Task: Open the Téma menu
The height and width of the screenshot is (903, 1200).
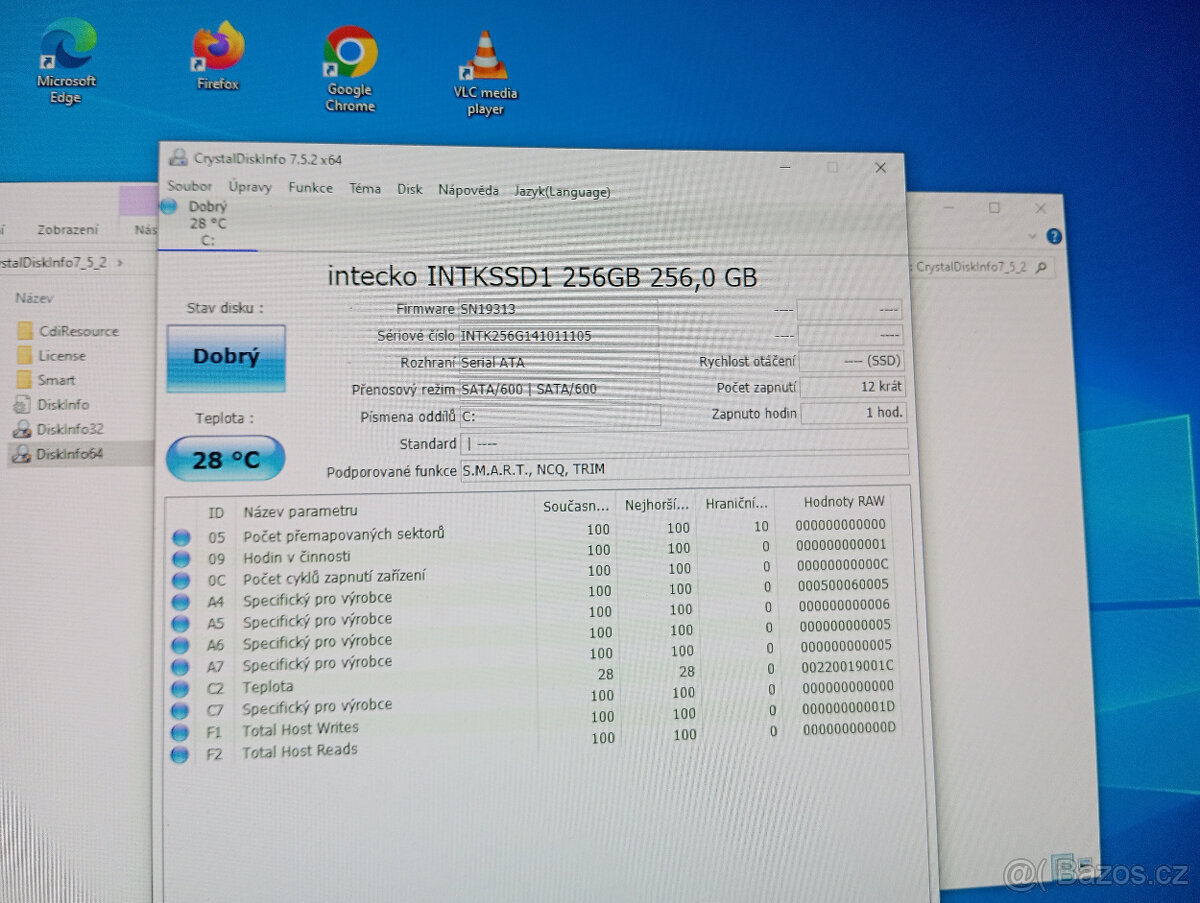Action: click(x=365, y=188)
